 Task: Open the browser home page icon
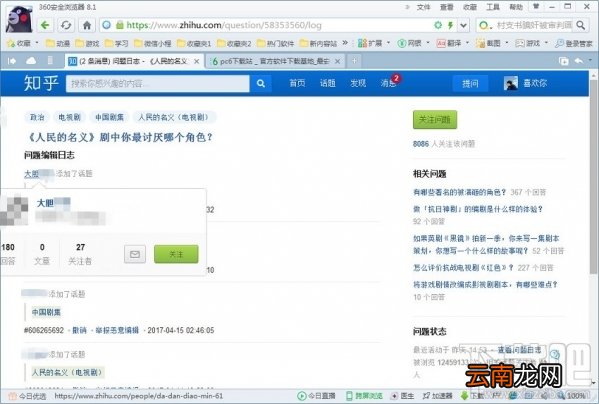(x=87, y=25)
